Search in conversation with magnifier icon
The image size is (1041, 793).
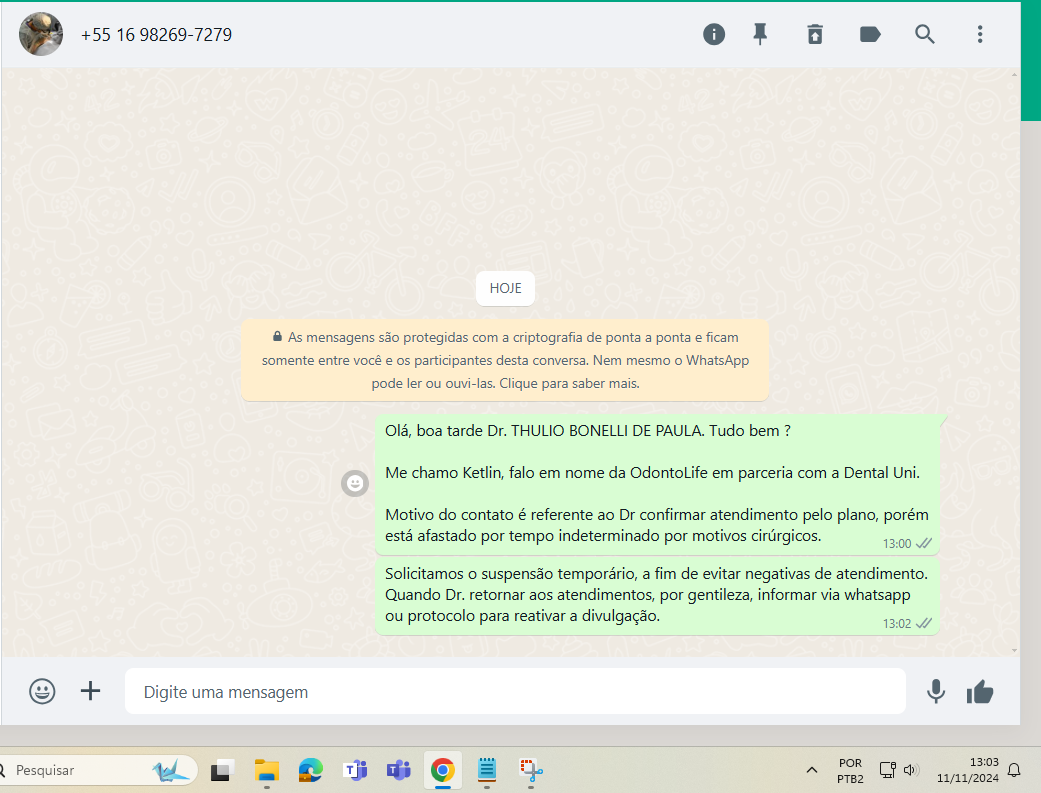[x=924, y=34]
